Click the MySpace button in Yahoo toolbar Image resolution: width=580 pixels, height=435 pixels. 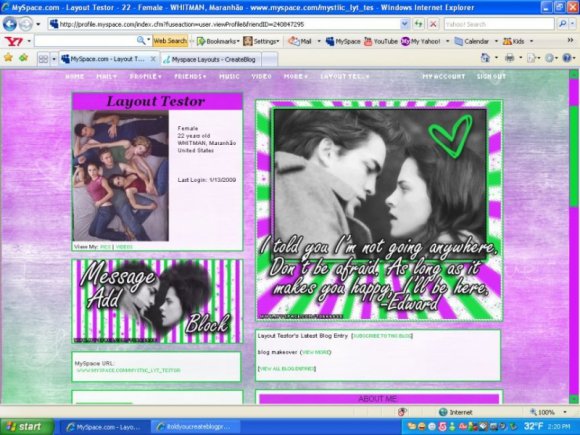tap(343, 41)
